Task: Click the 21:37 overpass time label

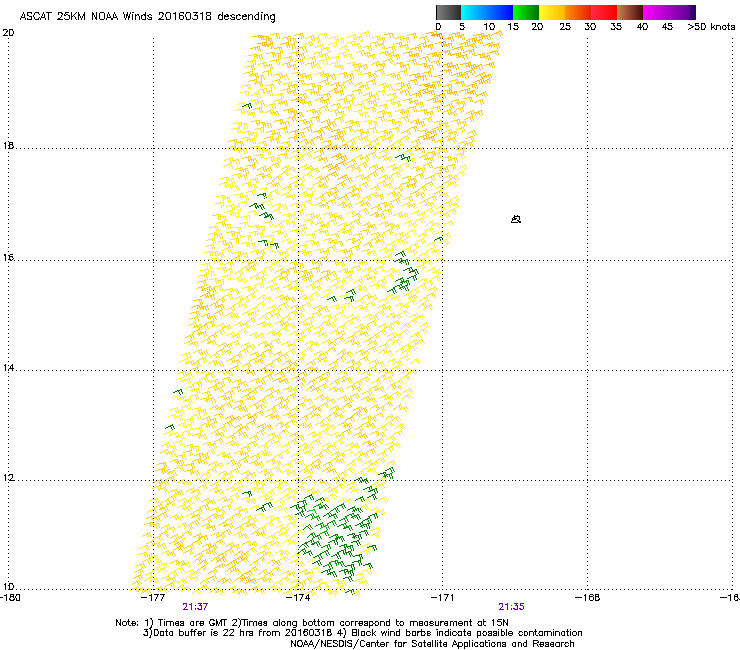Action: point(195,607)
